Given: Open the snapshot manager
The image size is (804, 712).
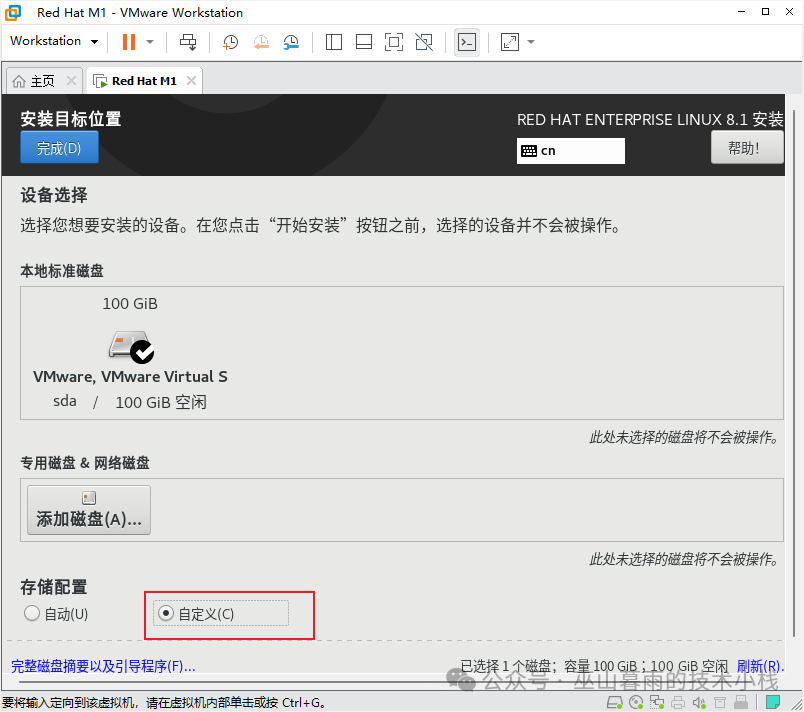Looking at the screenshot, I should click(291, 41).
